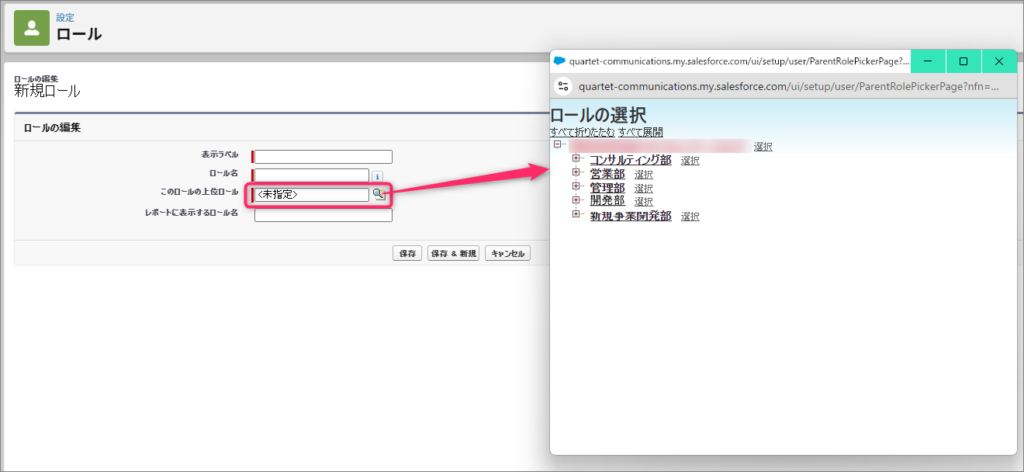Viewport: 1024px width, 472px height.
Task: Click the info icon next to ロール名
Action: pos(377,176)
